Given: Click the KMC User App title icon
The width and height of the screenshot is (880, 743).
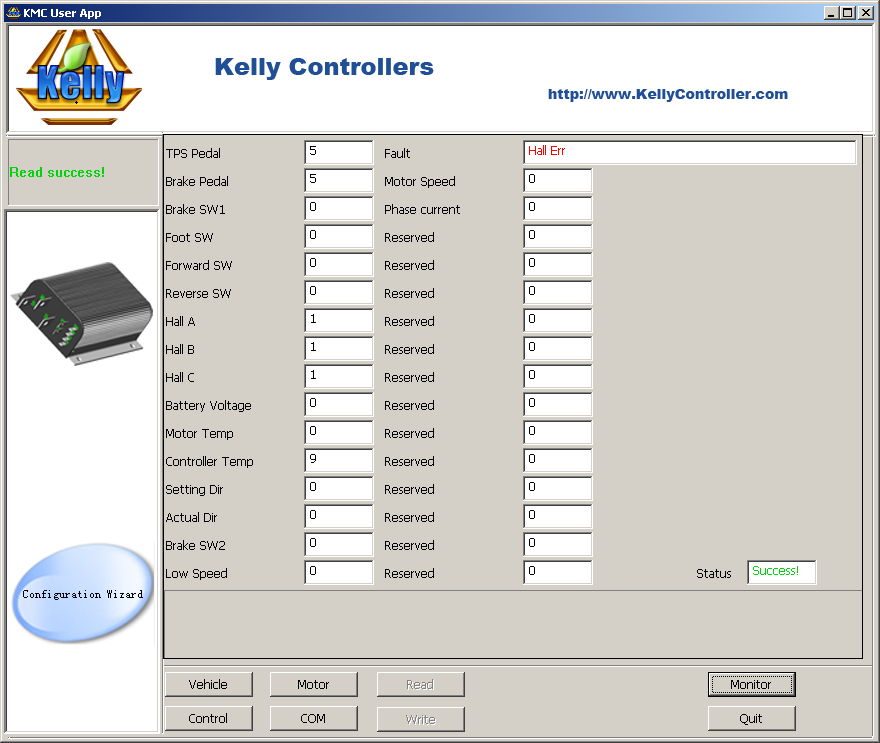Looking at the screenshot, I should coord(13,12).
